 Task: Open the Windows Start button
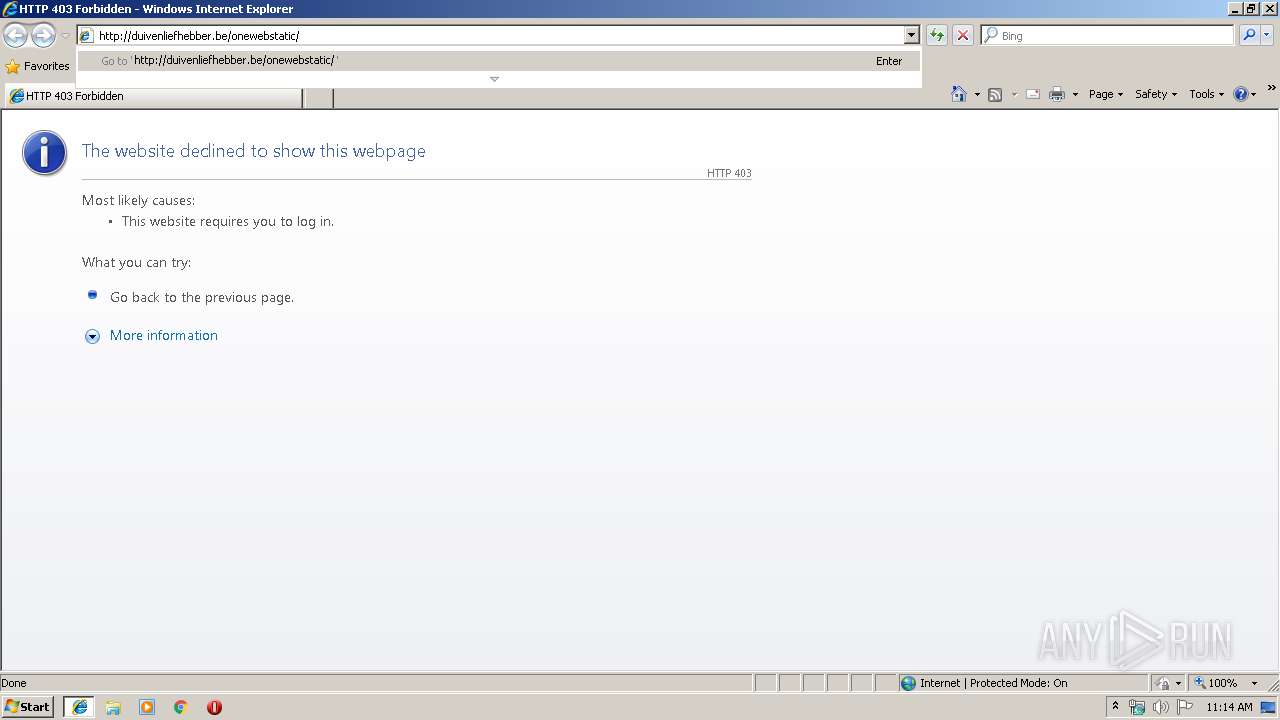click(x=28, y=707)
